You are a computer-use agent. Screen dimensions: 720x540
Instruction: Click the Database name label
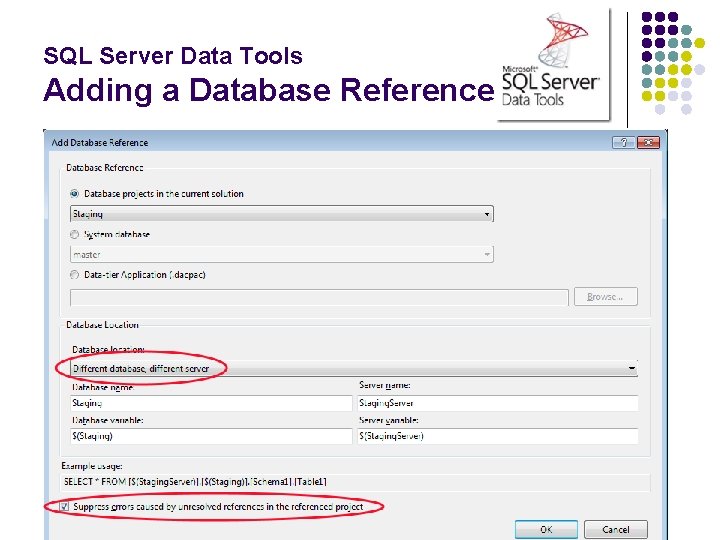(x=103, y=387)
